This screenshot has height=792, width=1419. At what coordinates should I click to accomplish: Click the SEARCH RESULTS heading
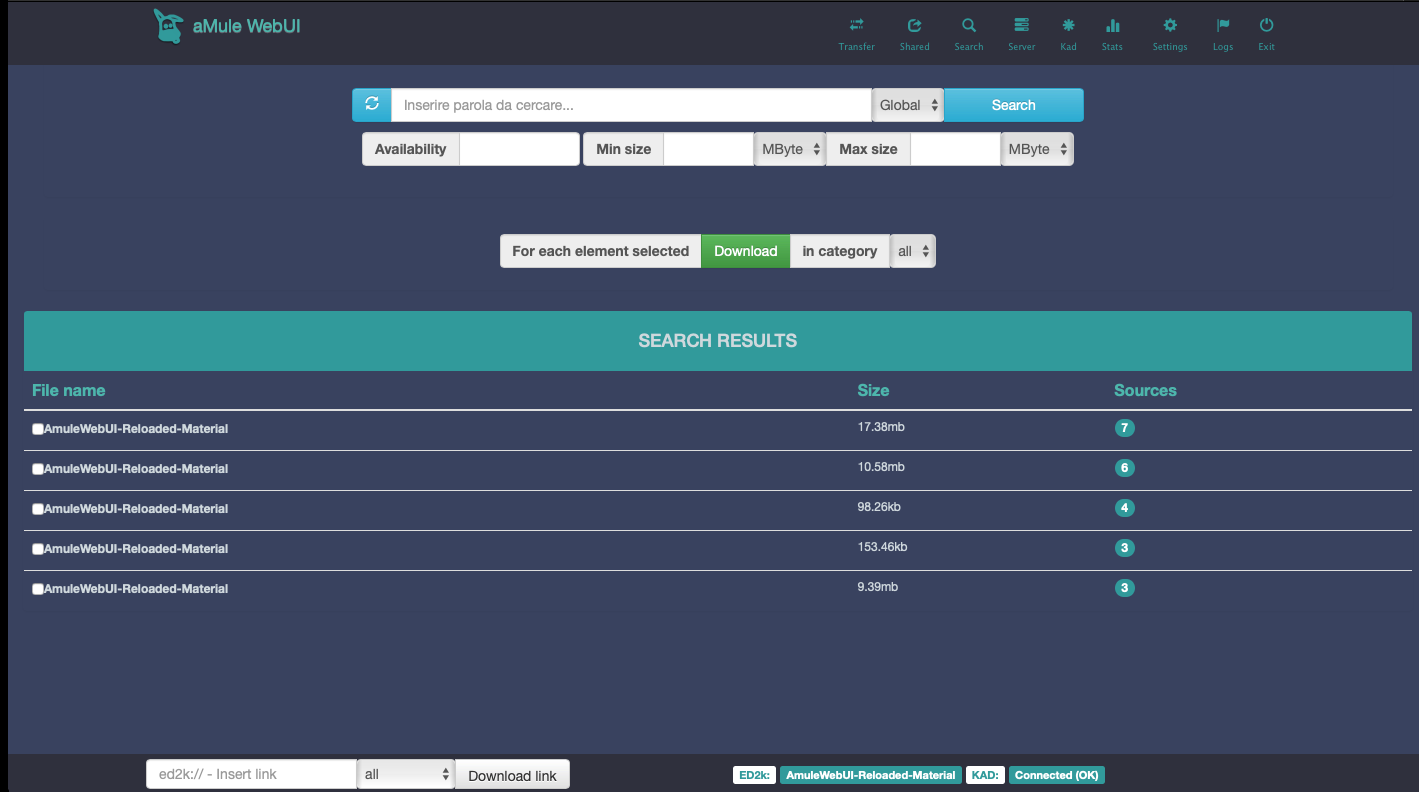[x=718, y=341]
